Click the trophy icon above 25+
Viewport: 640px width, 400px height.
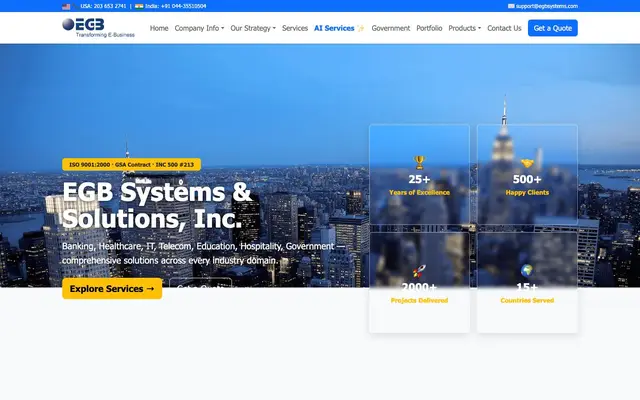pyautogui.click(x=419, y=162)
